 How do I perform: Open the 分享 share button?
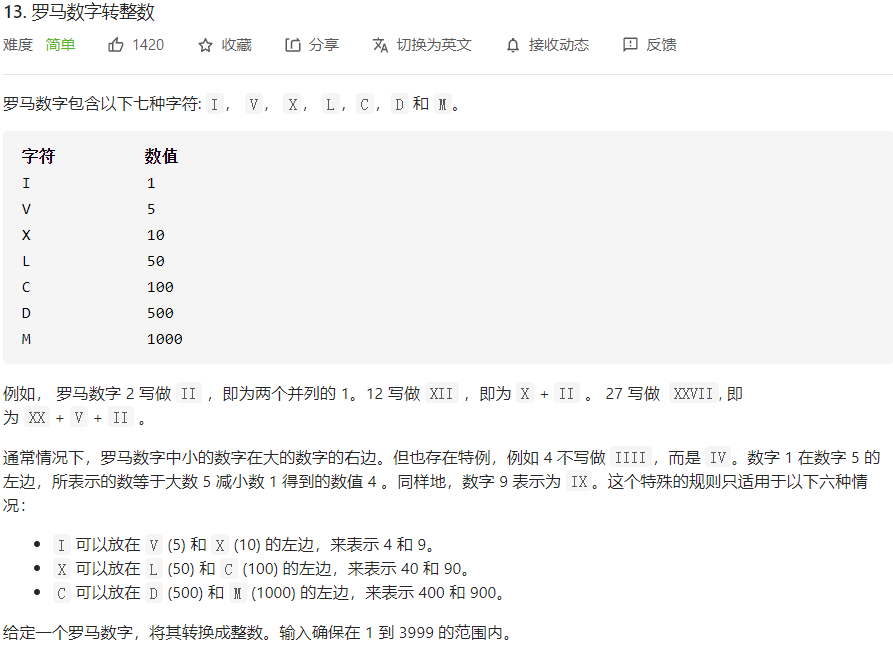312,45
